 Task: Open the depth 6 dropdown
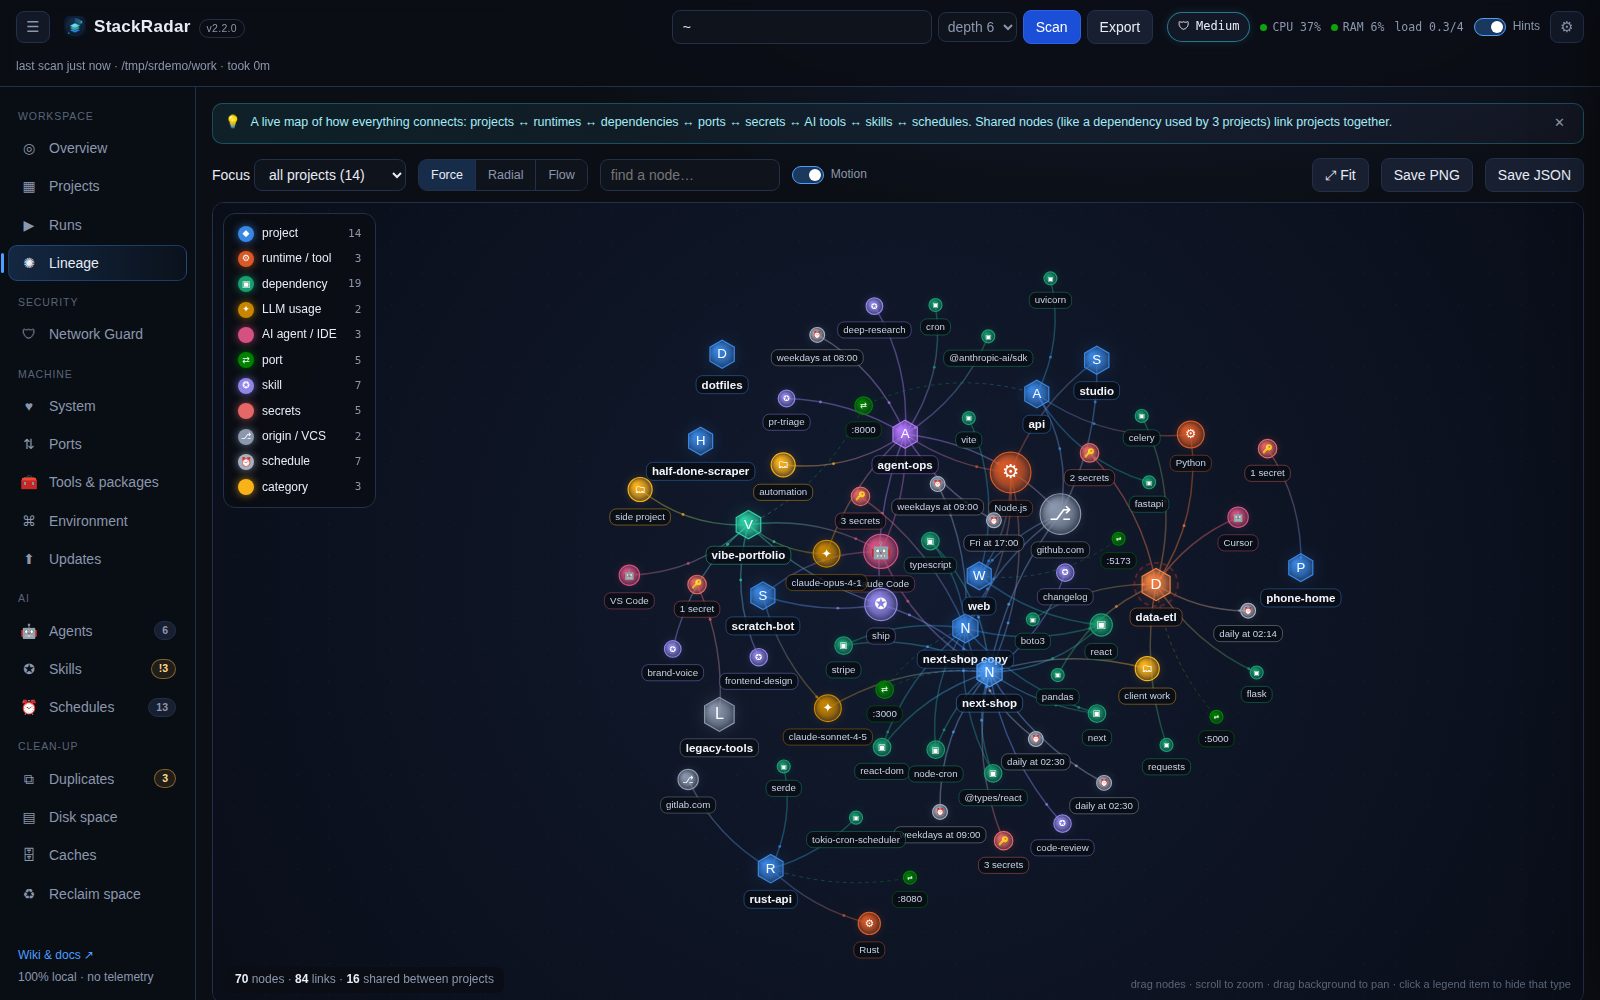click(x=977, y=27)
